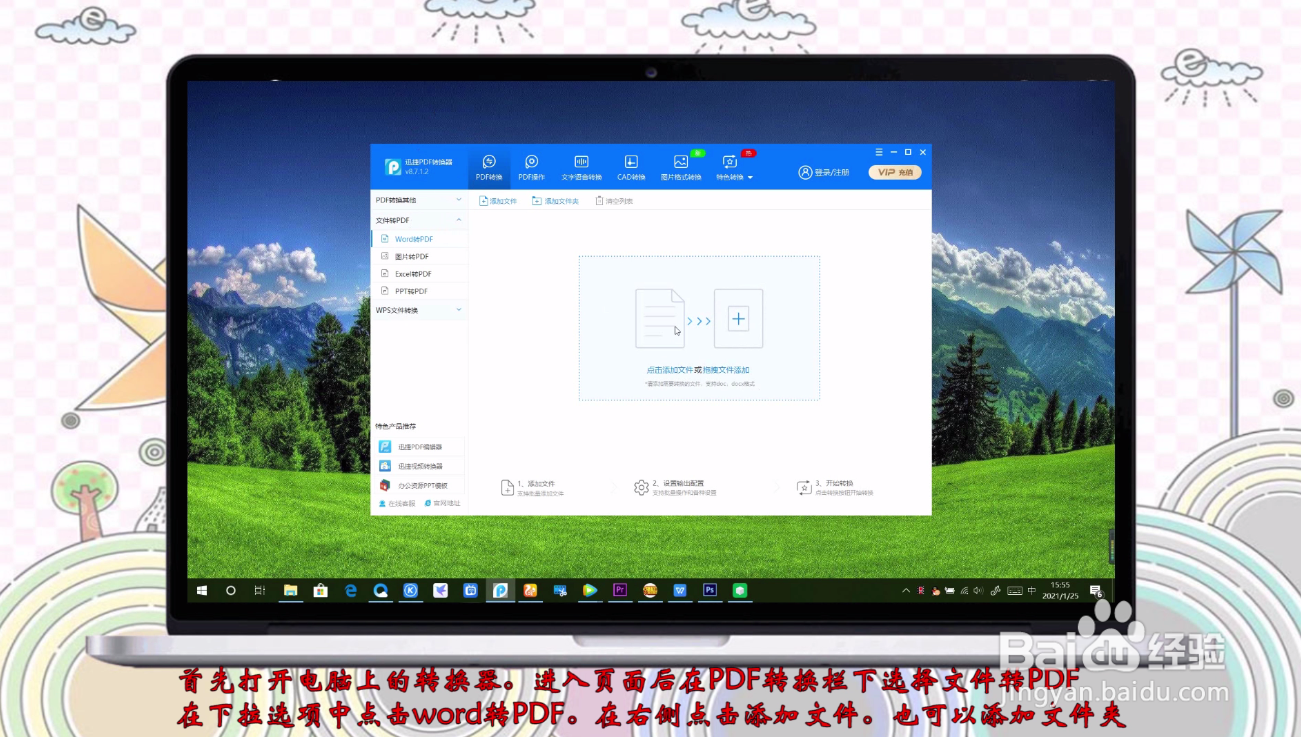This screenshot has width=1301, height=737.
Task: Open File Explorer from the taskbar
Action: tap(291, 591)
